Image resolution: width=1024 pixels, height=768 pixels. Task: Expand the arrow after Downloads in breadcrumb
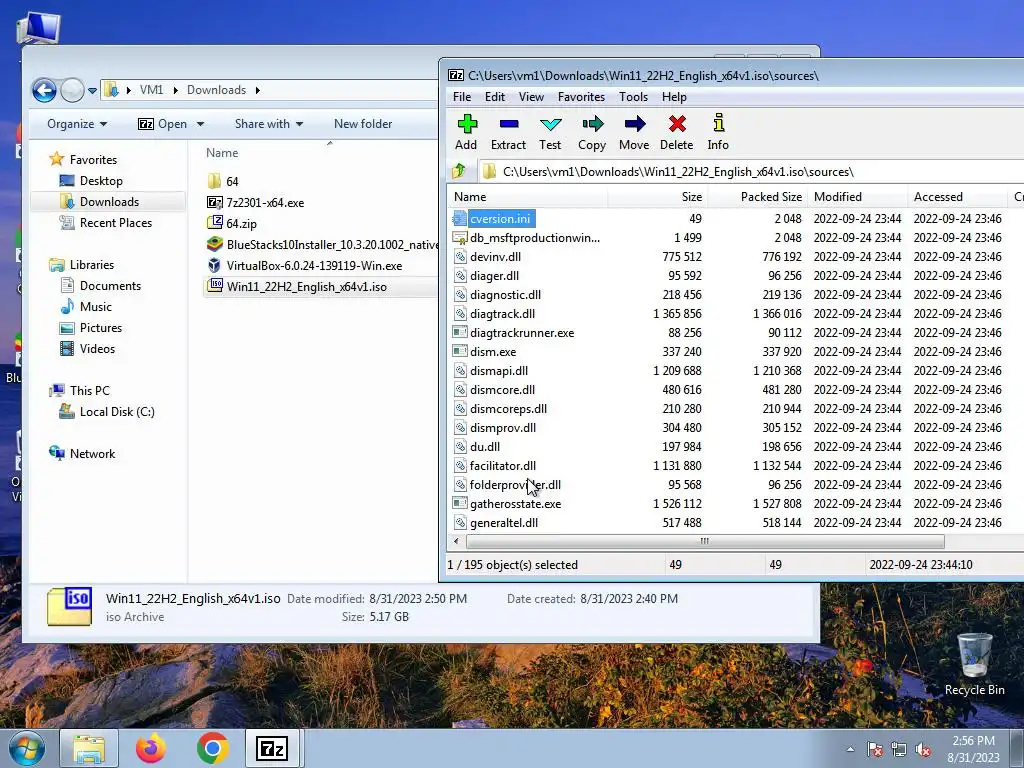257,90
